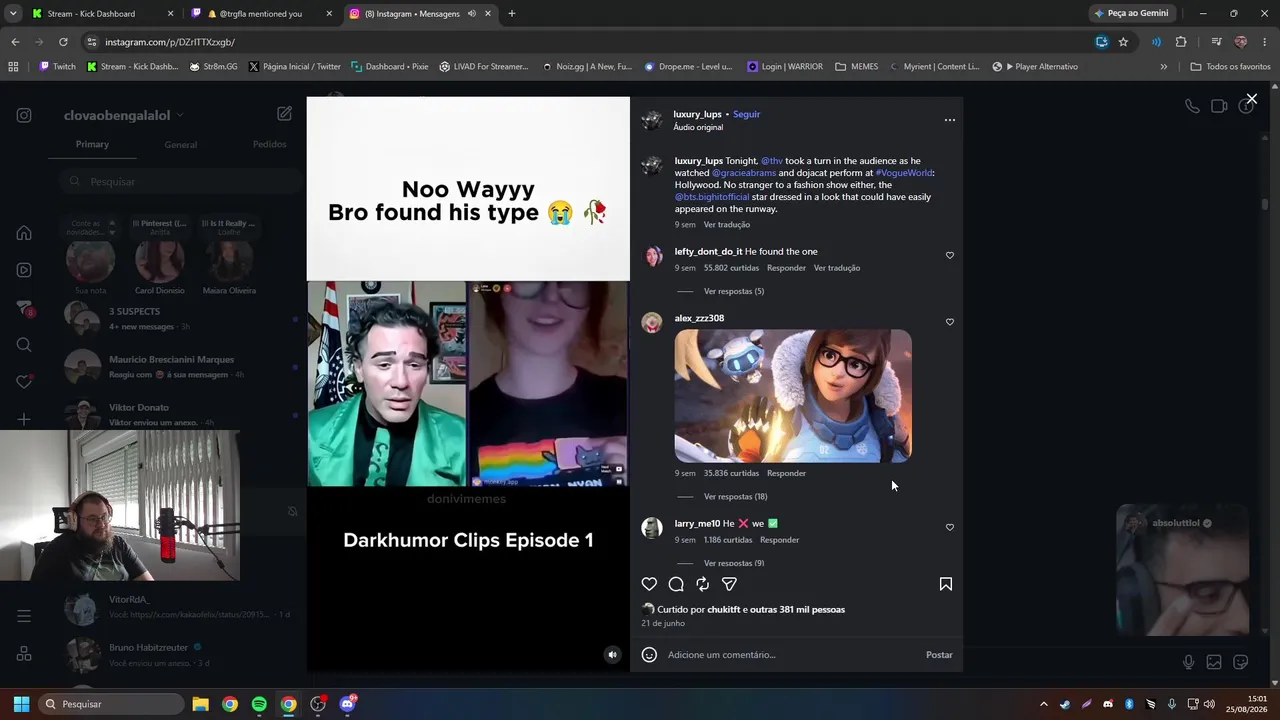Expand Ver respostas (9) replies
Viewport: 1280px width, 720px height.
(734, 563)
